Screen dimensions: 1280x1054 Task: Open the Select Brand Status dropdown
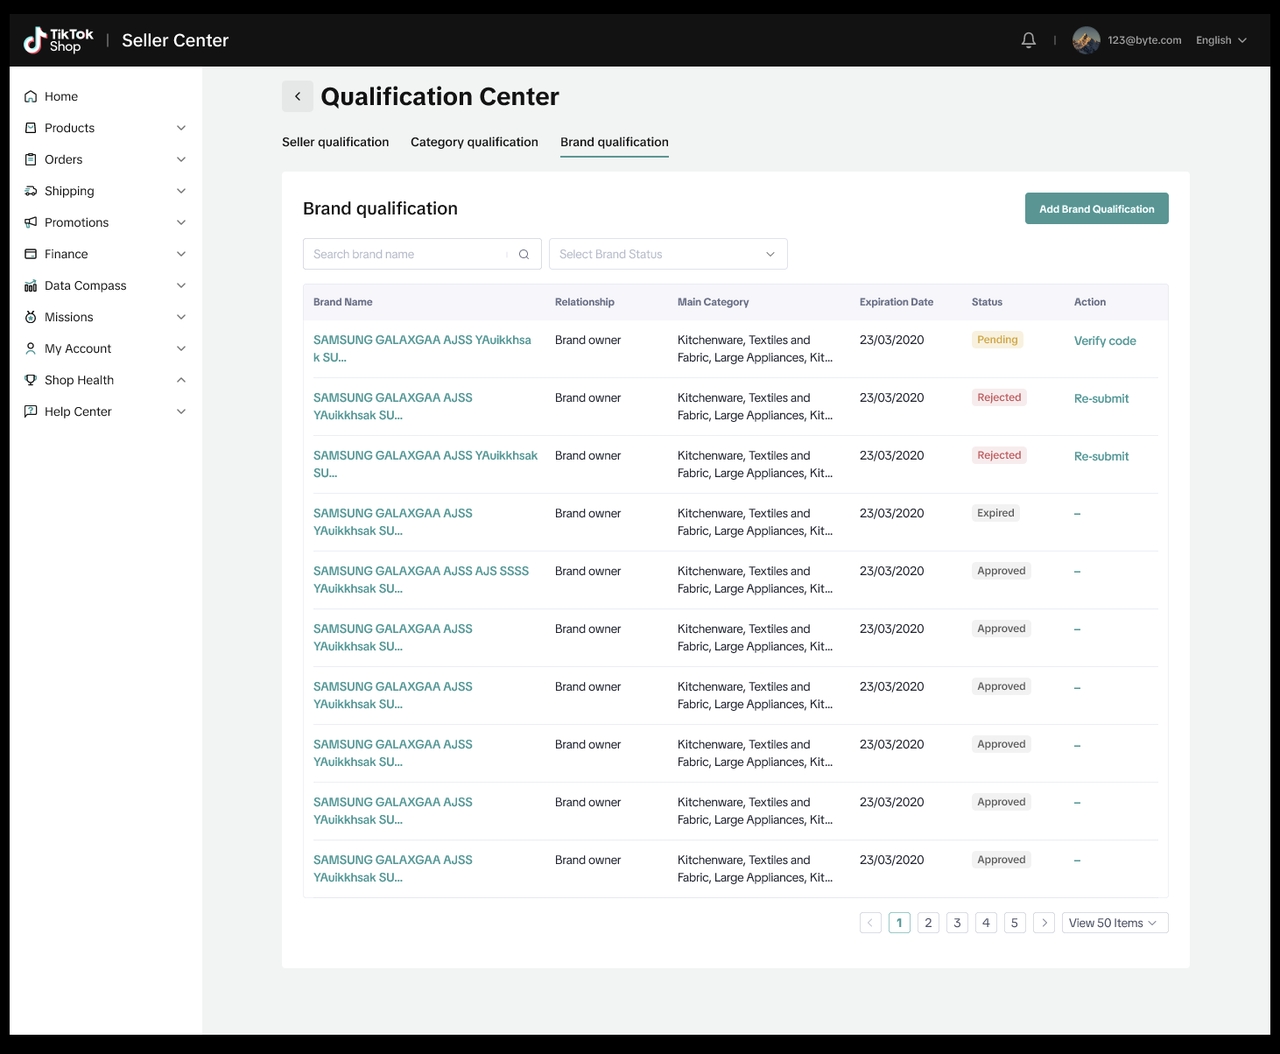click(668, 254)
